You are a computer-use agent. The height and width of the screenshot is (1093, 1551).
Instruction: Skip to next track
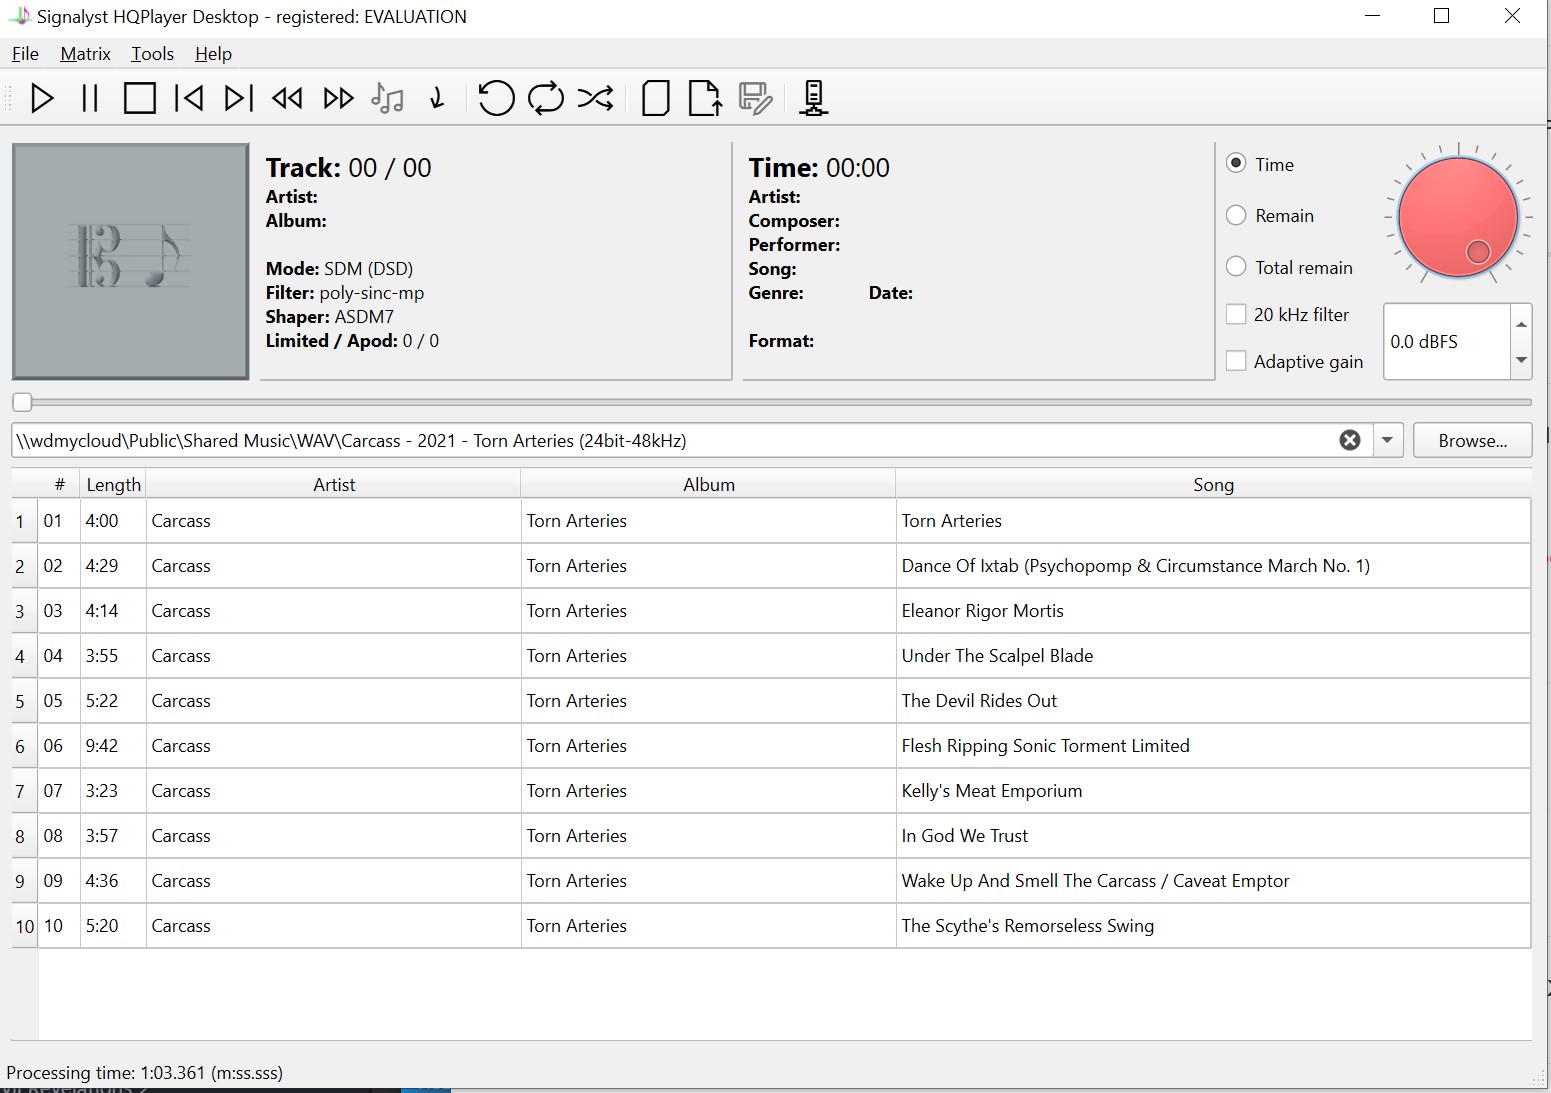238,98
